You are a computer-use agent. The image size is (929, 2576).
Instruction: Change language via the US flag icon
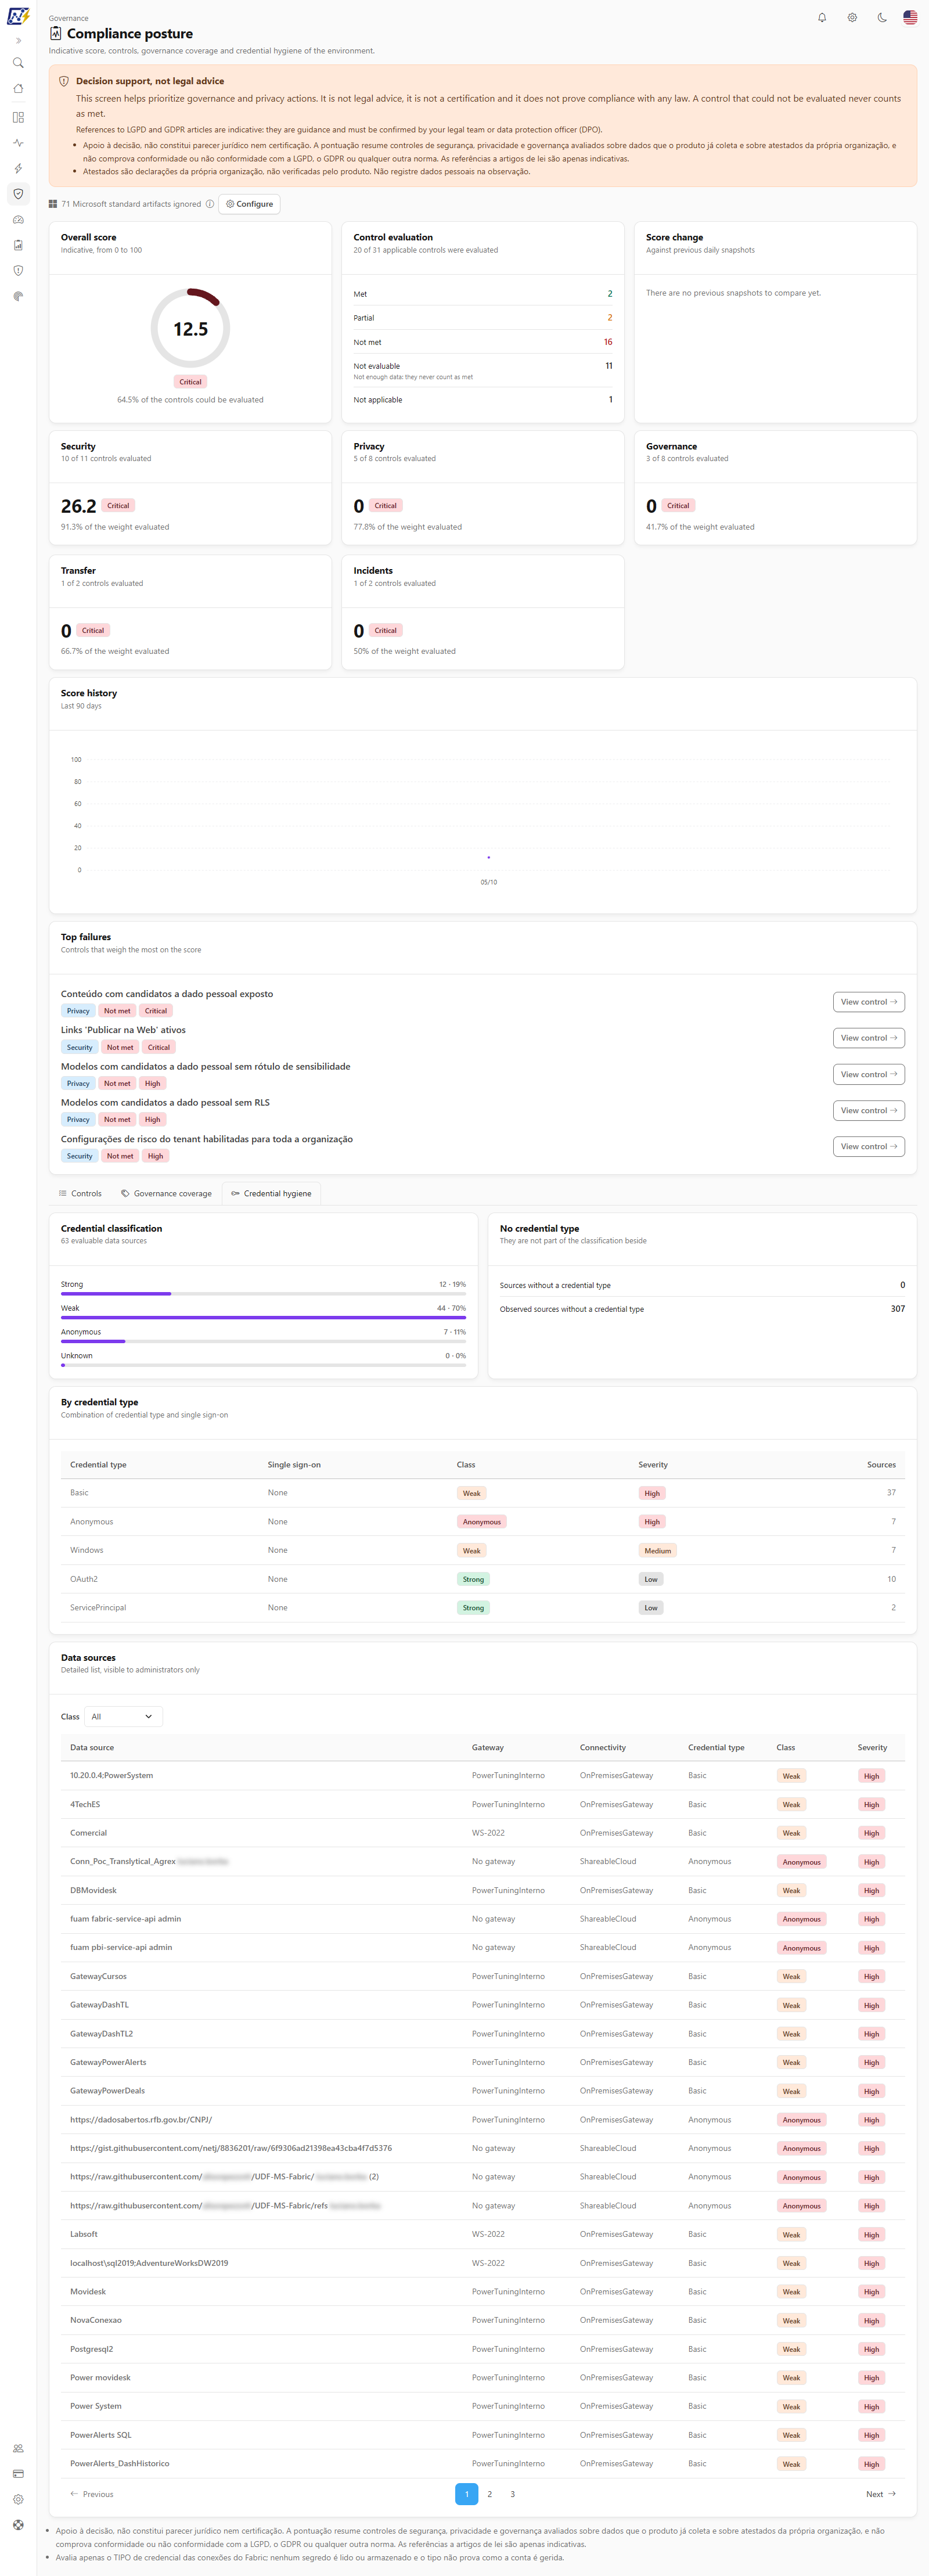[x=910, y=17]
